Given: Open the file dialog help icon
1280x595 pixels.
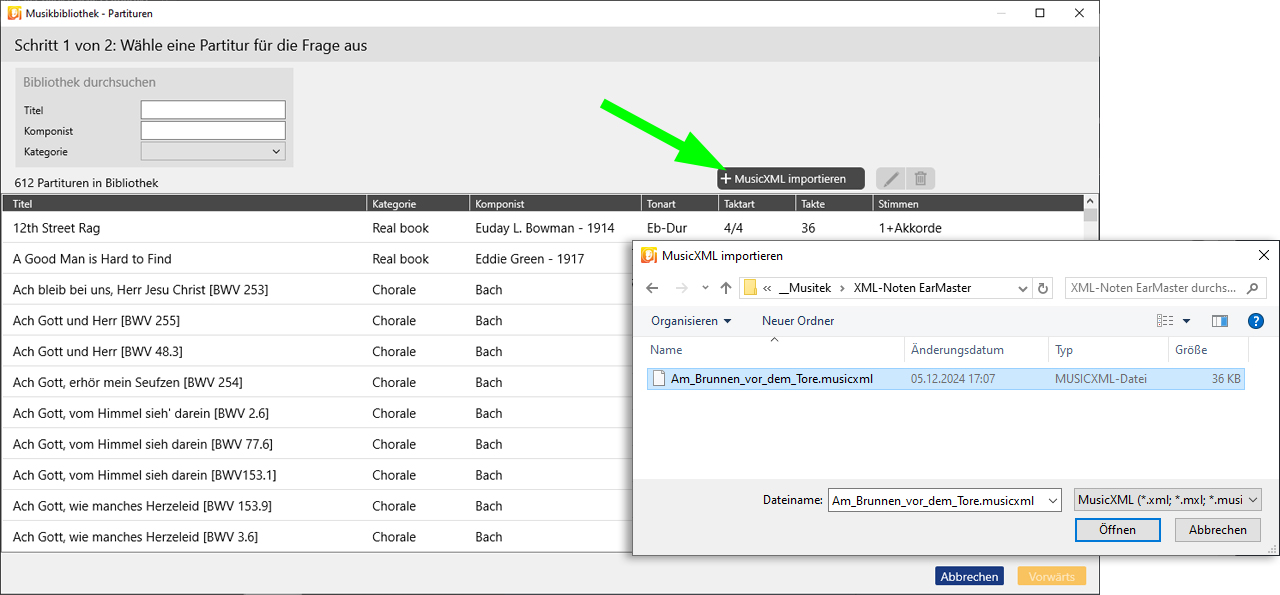Looking at the screenshot, I should 1256,321.
